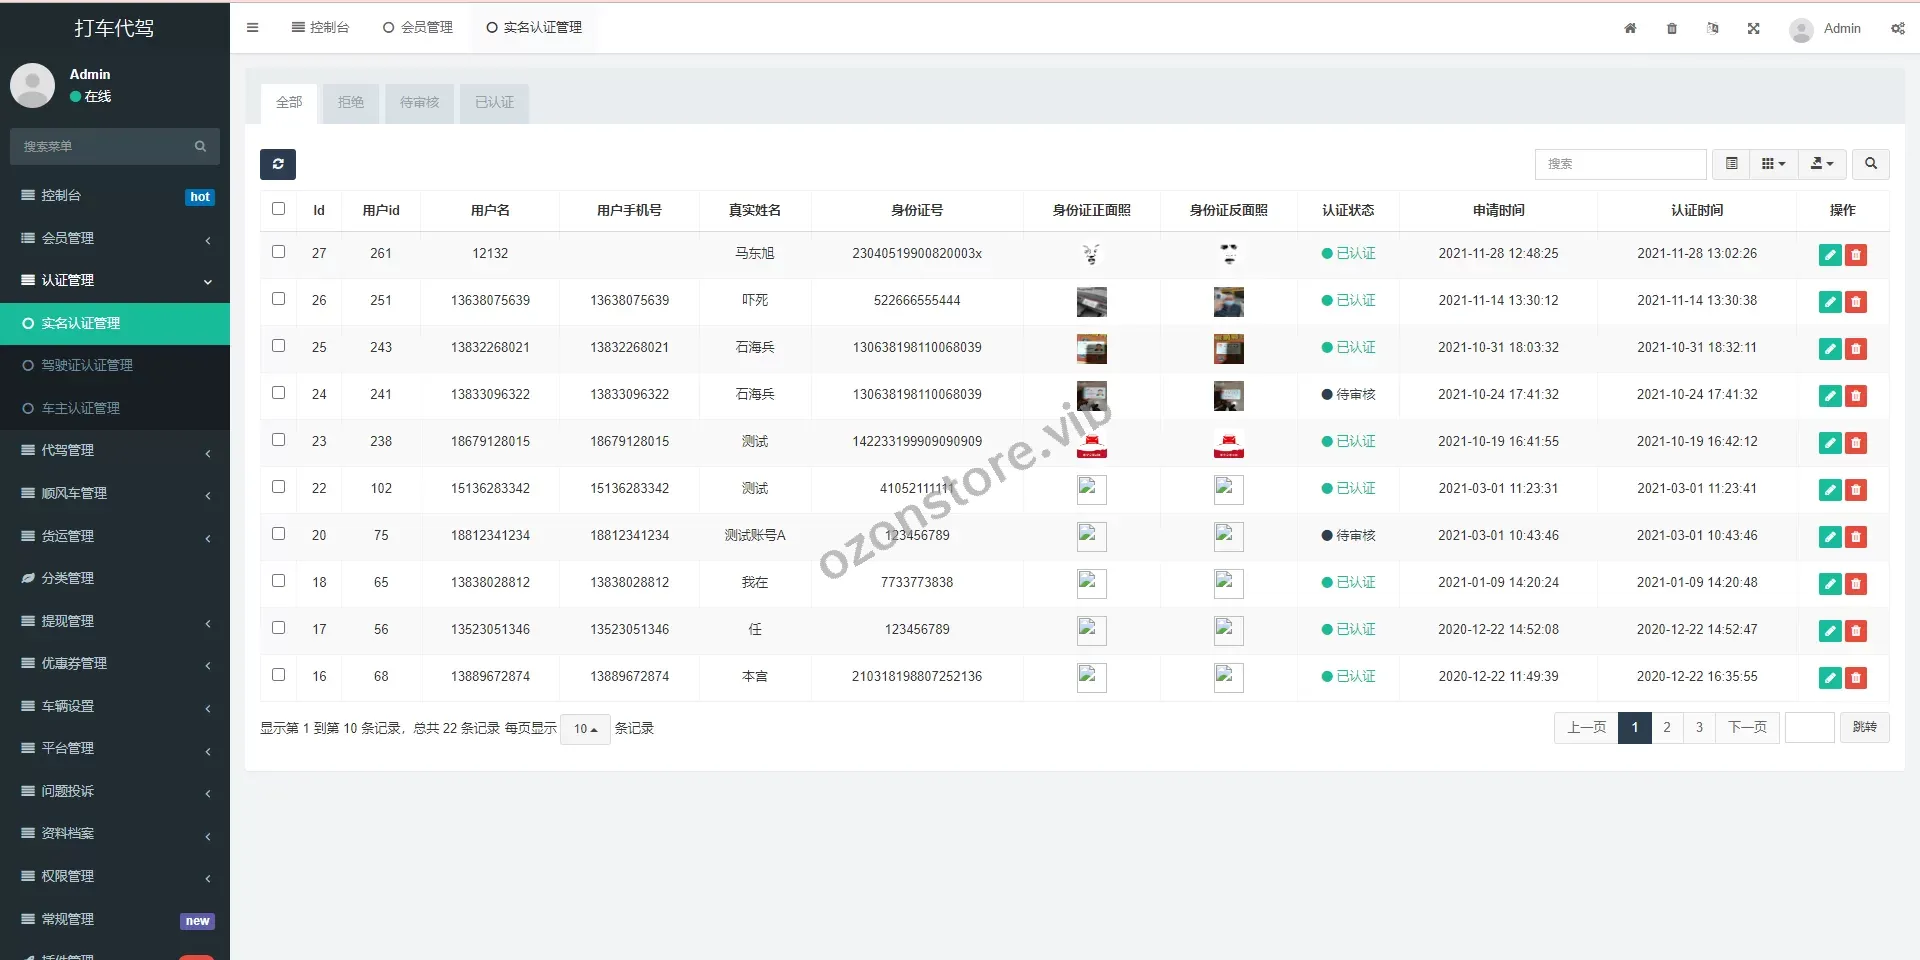The height and width of the screenshot is (960, 1920).
Task: Click the search magnifier button above table
Action: click(x=1870, y=164)
